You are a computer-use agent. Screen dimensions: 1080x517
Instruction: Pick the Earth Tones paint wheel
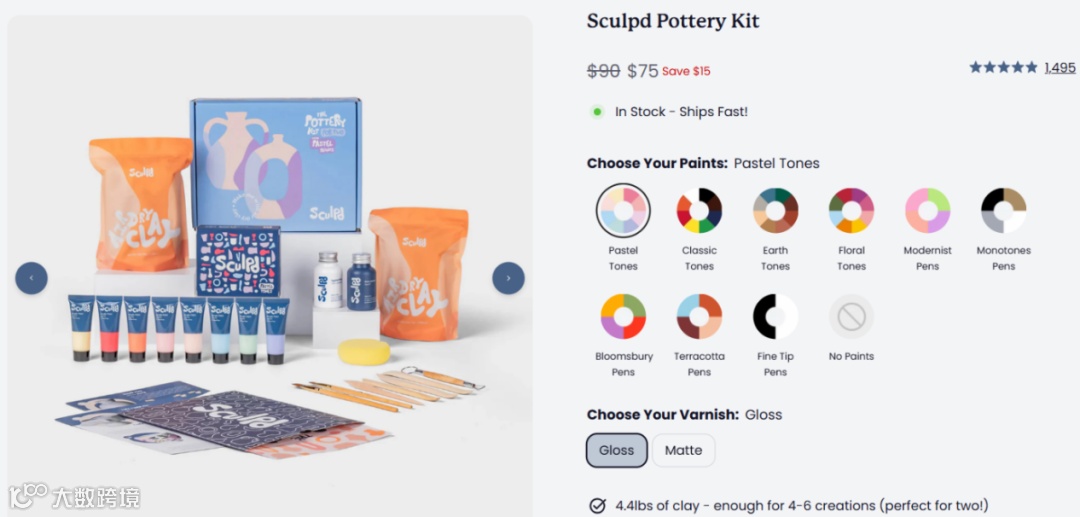[776, 211]
